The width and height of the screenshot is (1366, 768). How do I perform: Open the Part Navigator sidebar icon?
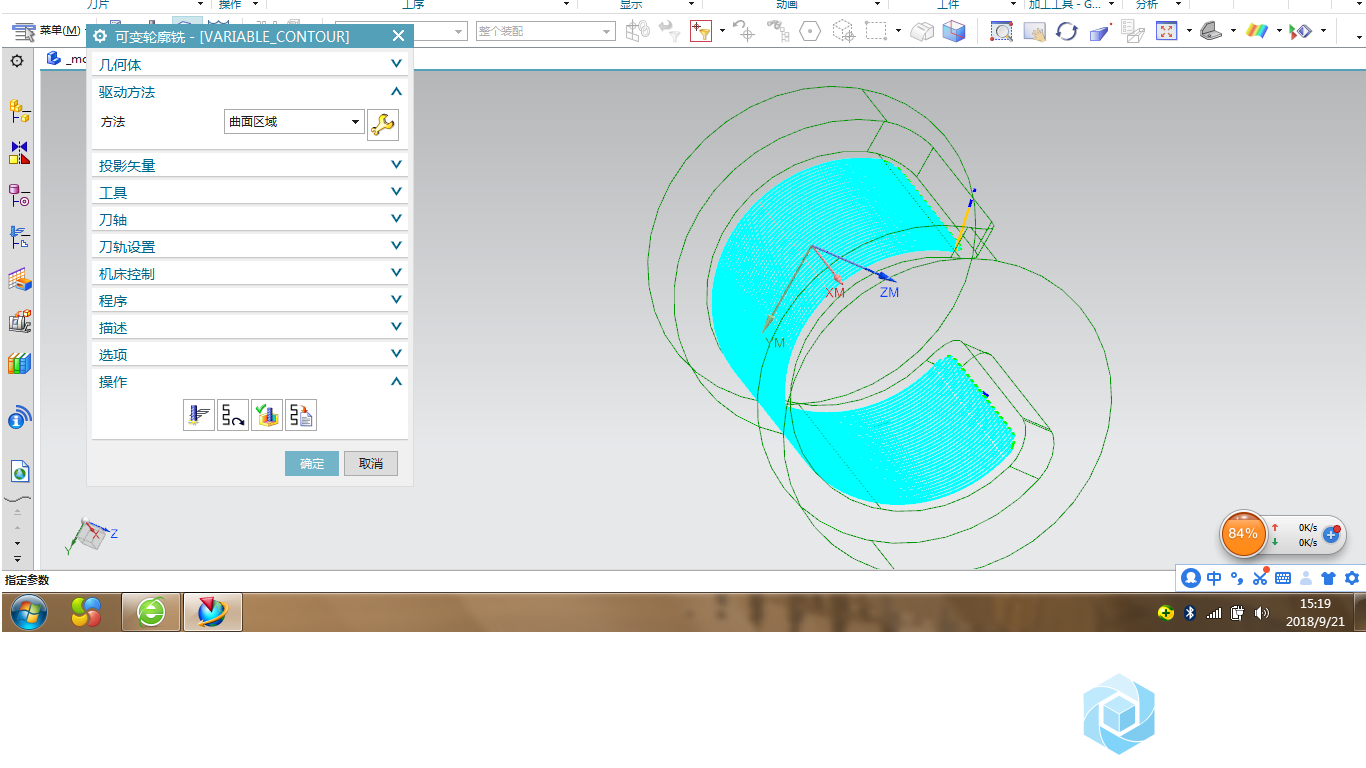tap(19, 194)
